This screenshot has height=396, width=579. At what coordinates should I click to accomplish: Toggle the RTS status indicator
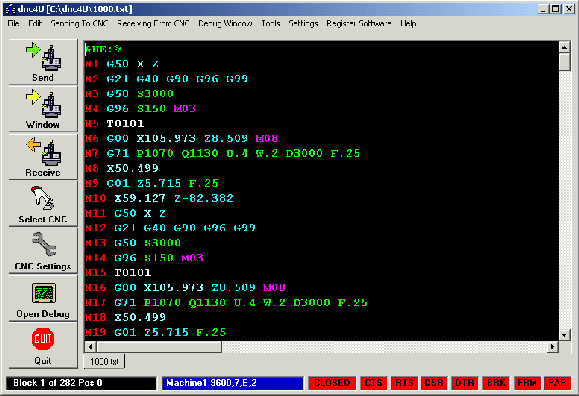pos(404,383)
